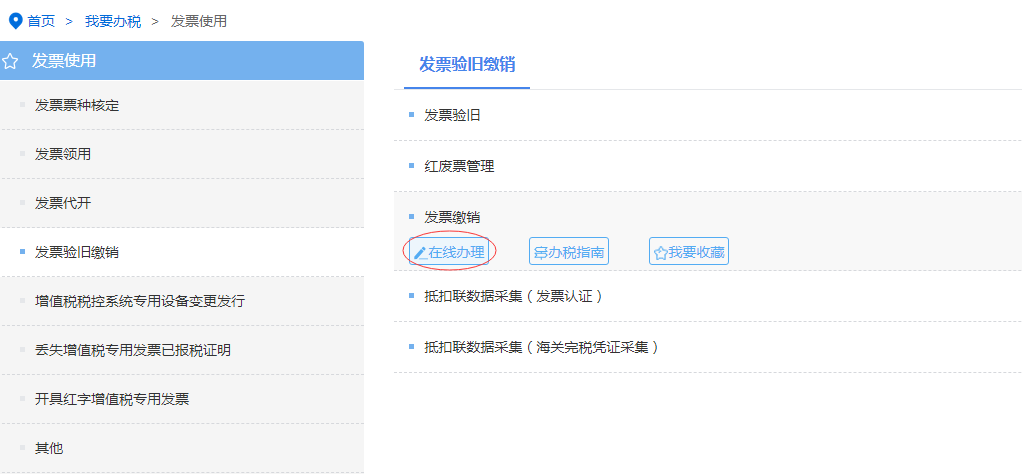Open 开具红字增值税专用发票 sidebar item
This screenshot has height=474, width=1022.
[182, 399]
